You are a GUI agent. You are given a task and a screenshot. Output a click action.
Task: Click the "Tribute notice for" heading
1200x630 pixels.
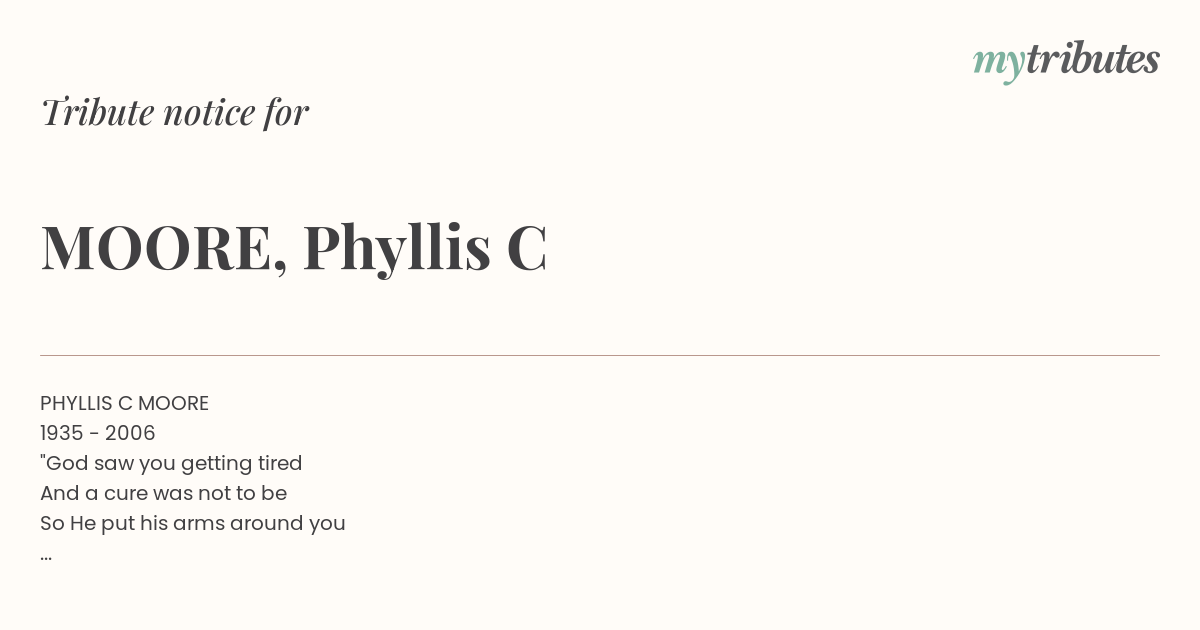coord(174,112)
